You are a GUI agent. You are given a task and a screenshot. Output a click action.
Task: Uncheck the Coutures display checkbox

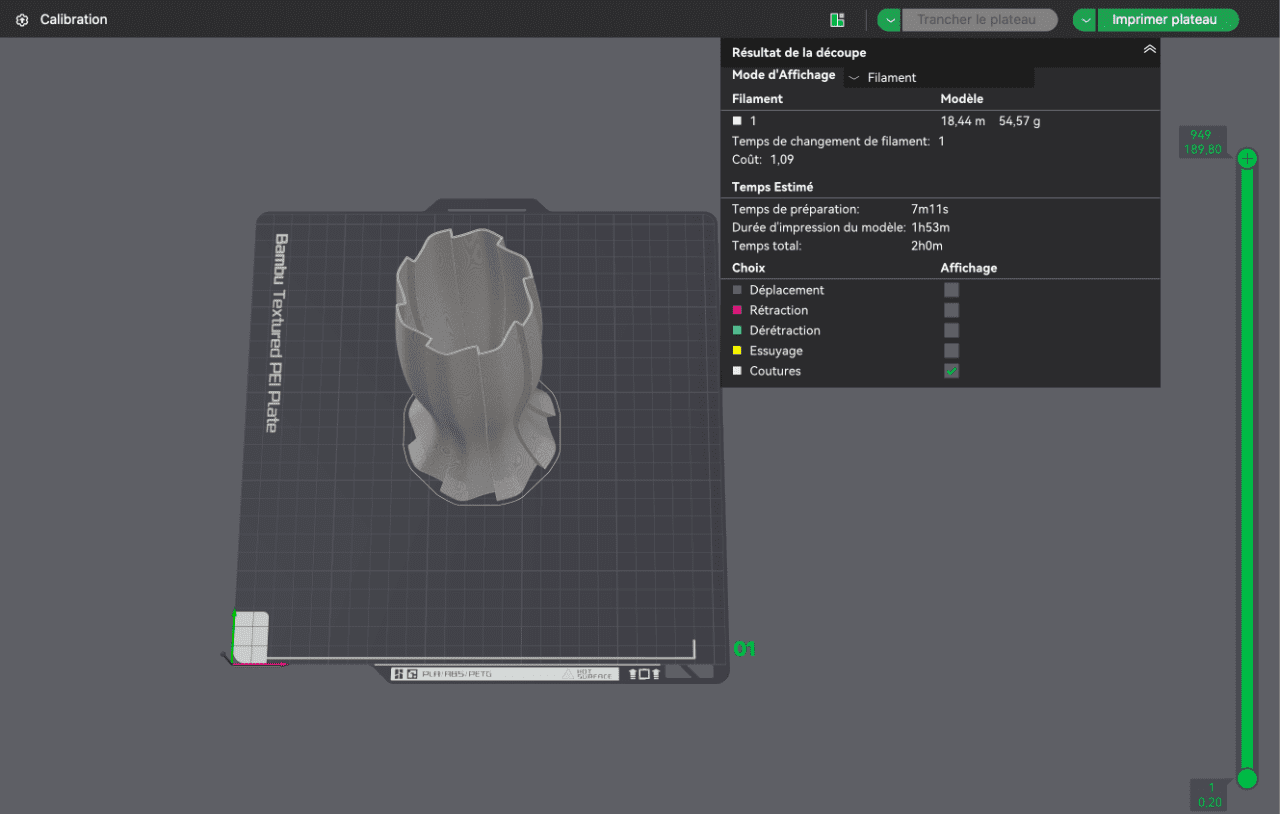pos(951,371)
